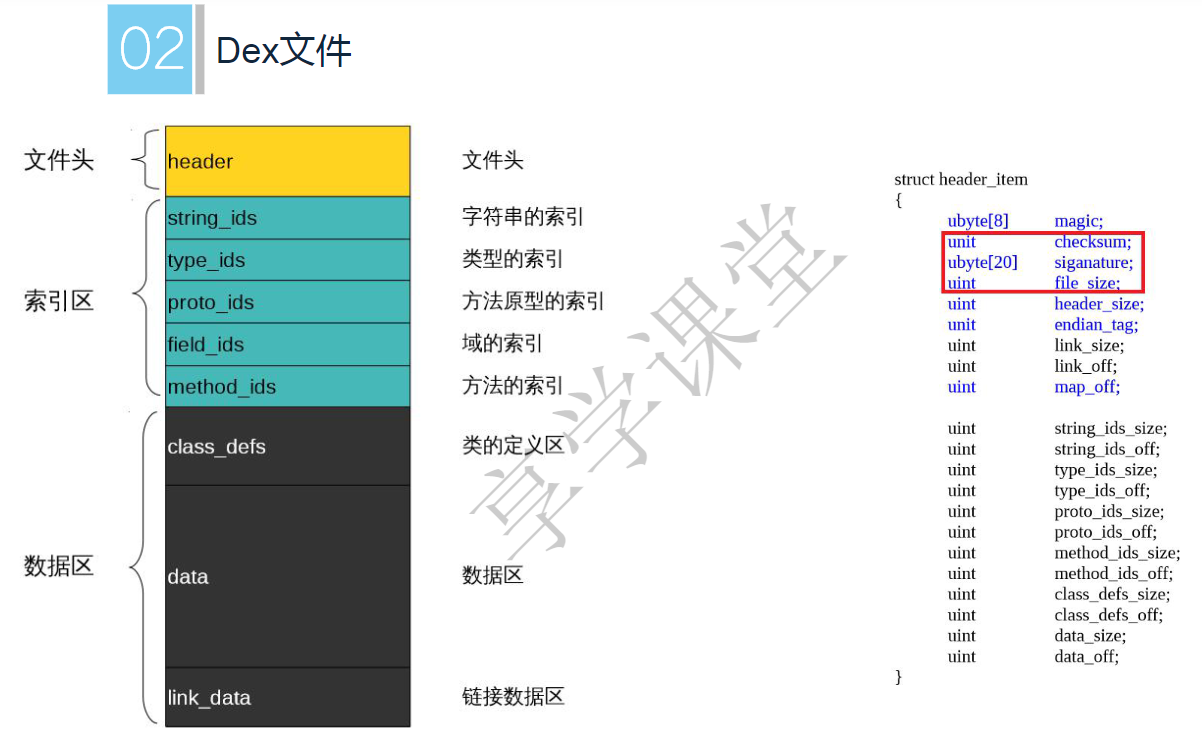This screenshot has height=745, width=1202.
Task: Click the ubyte[8] type
Action: point(978,221)
